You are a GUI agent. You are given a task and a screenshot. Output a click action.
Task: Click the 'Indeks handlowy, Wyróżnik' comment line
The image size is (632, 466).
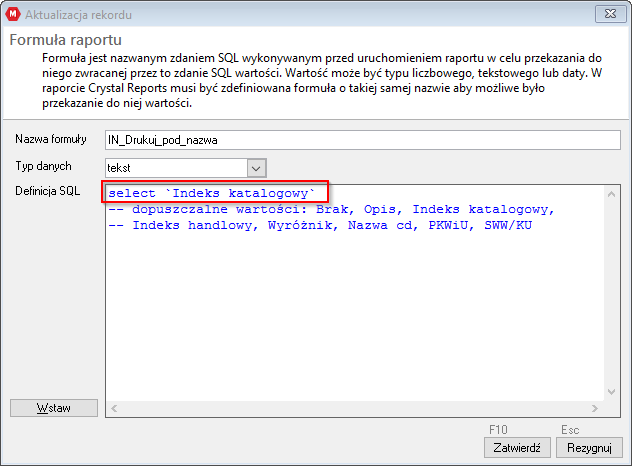[x=318, y=226]
